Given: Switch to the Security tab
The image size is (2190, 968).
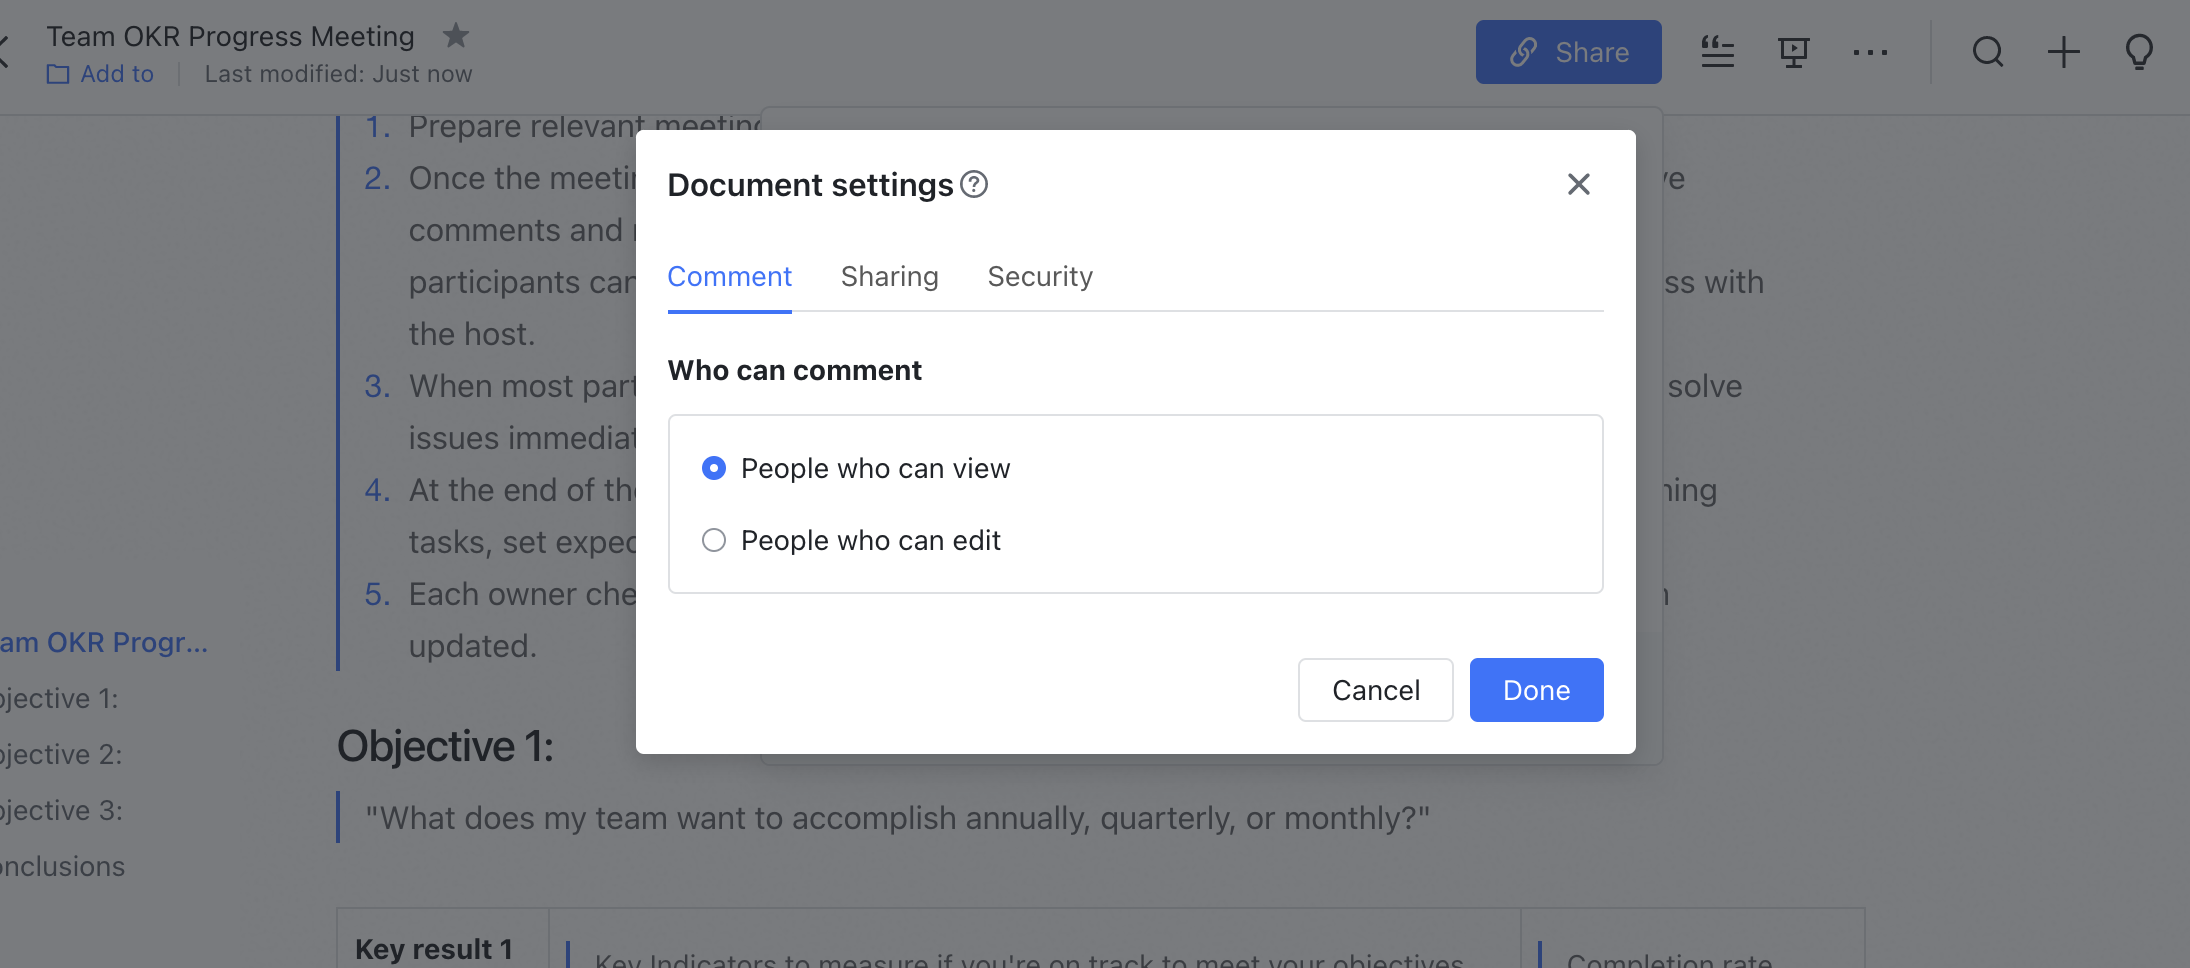Looking at the screenshot, I should pos(1040,276).
